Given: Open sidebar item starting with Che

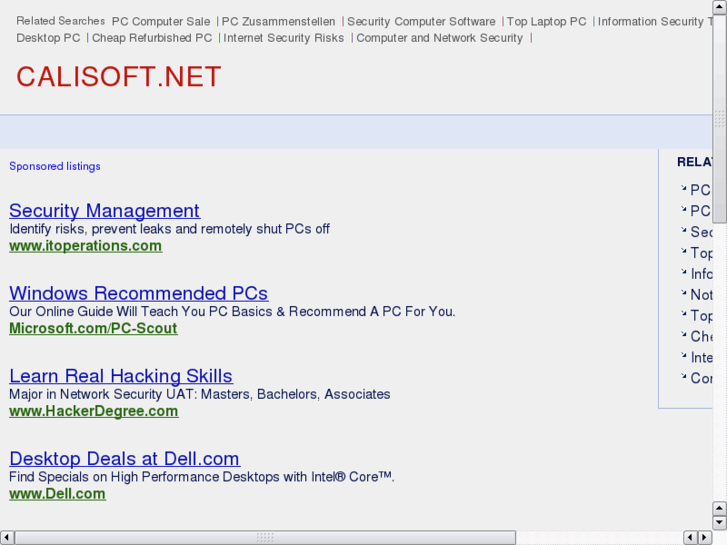Looking at the screenshot, I should 701,336.
